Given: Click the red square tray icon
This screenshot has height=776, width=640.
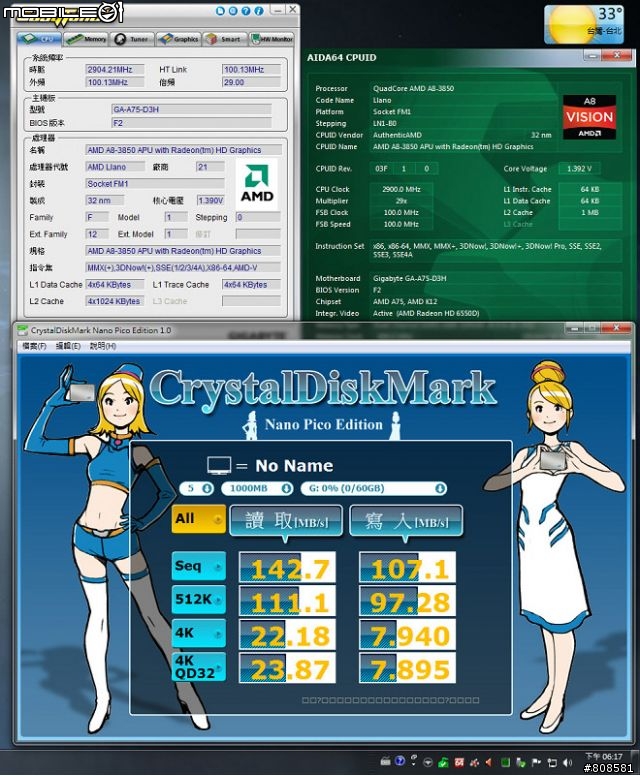Looking at the screenshot, I should [x=459, y=763].
